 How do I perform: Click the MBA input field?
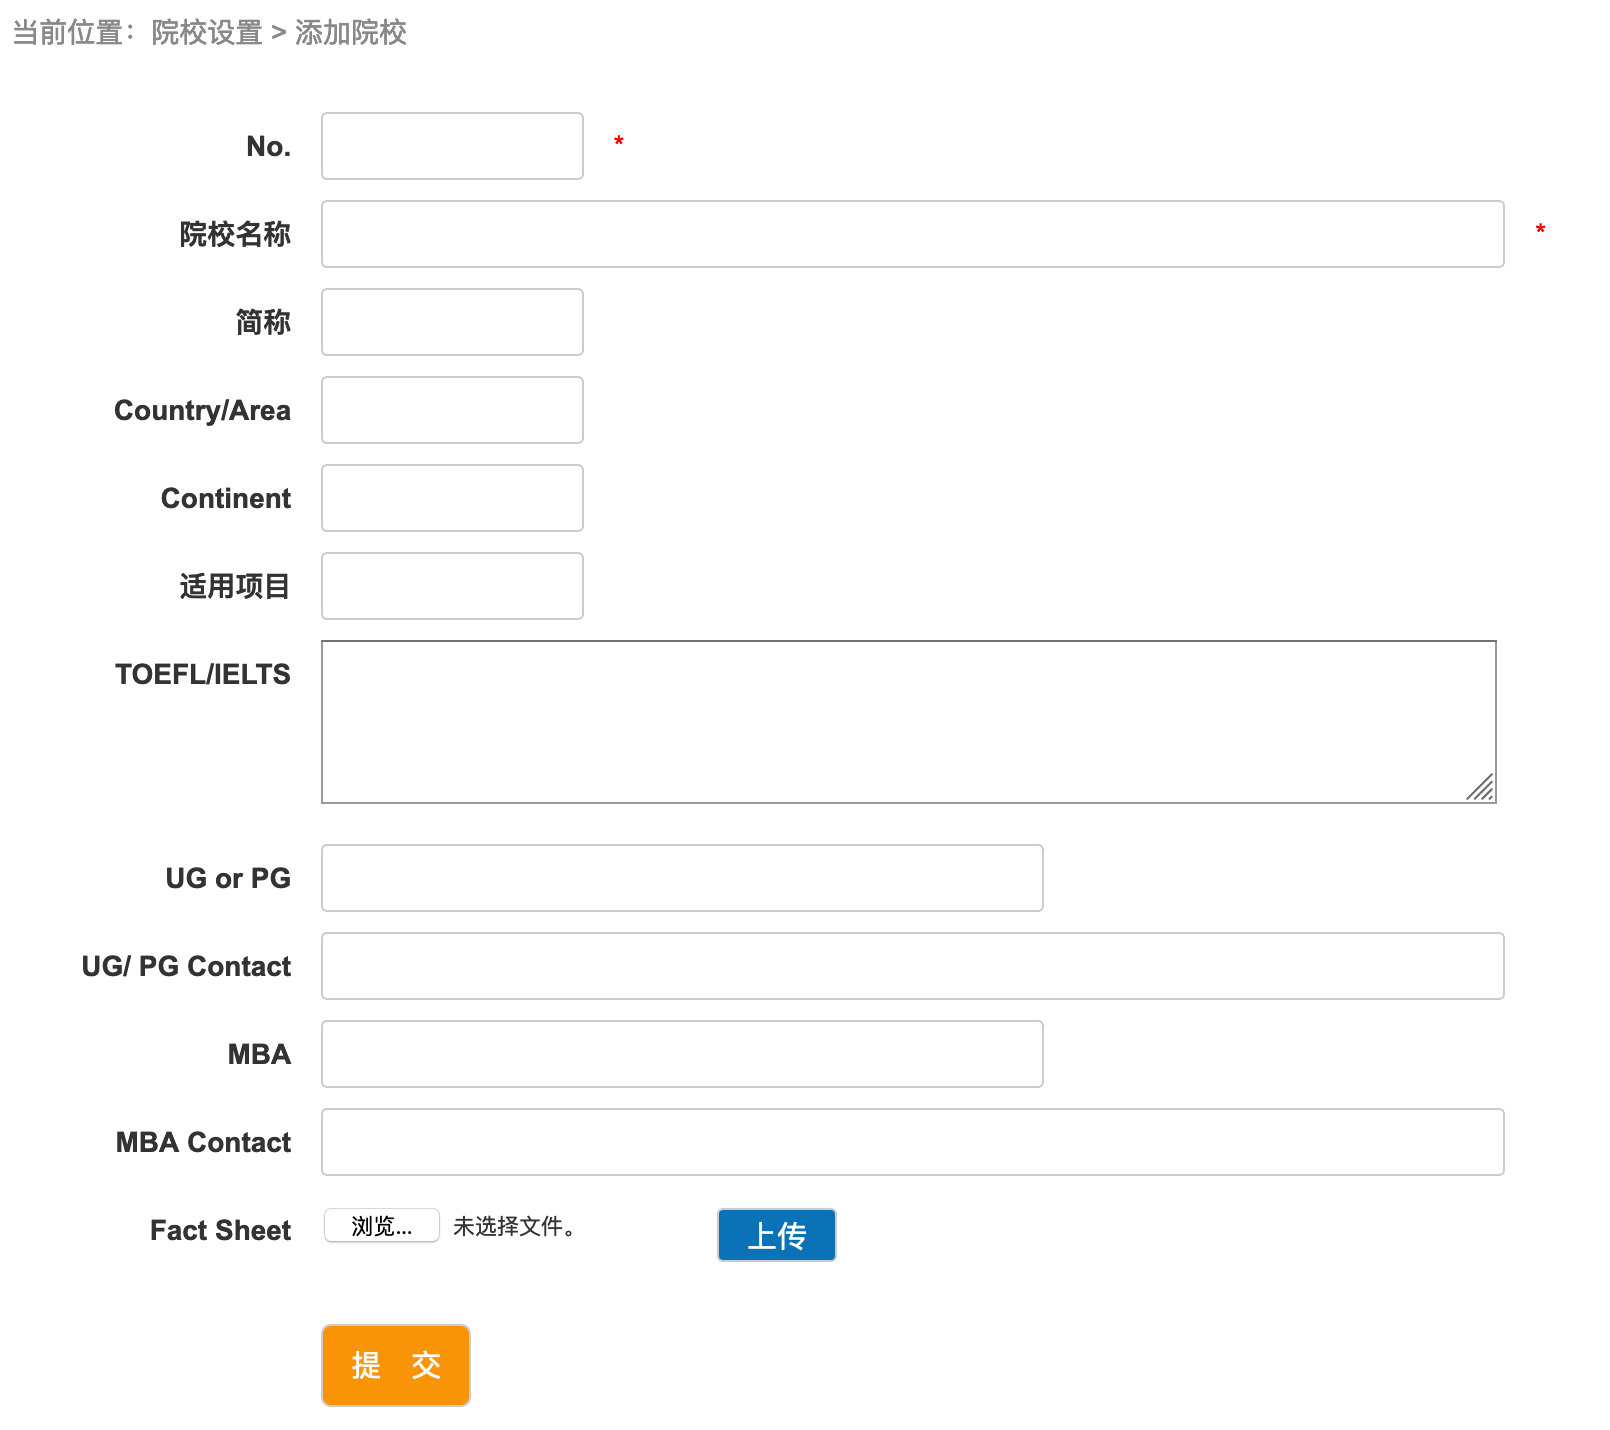coord(682,1054)
